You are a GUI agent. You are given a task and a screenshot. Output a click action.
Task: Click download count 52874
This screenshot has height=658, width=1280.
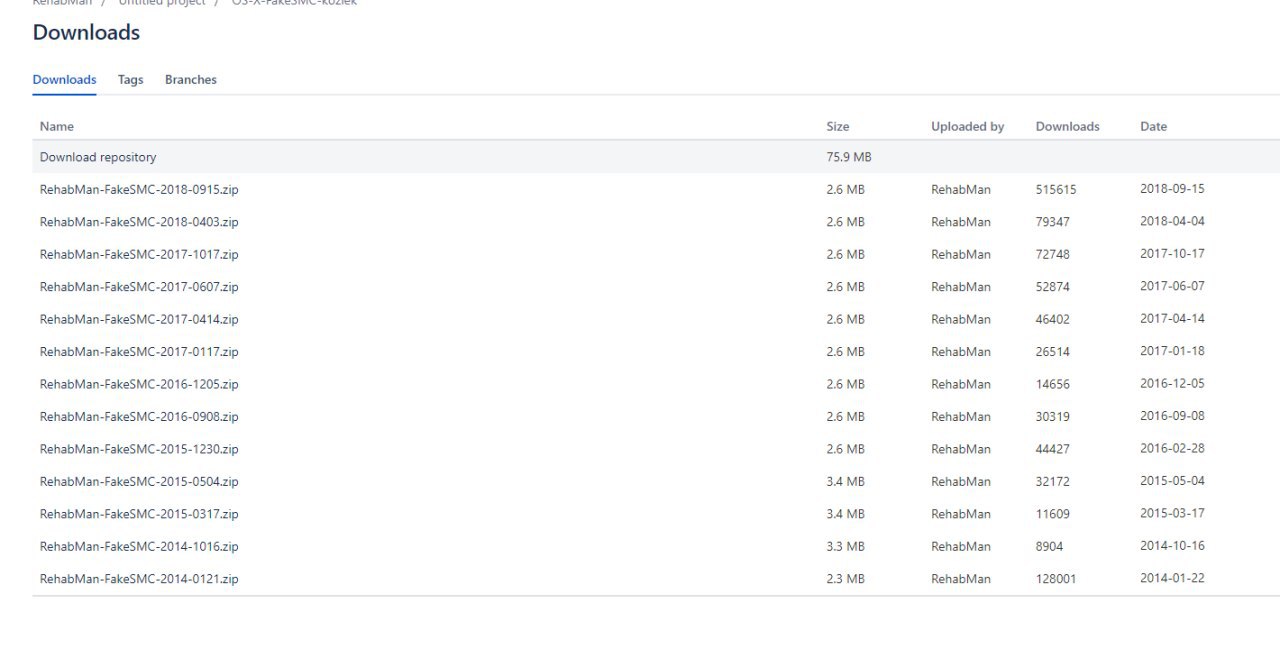[x=1053, y=287]
